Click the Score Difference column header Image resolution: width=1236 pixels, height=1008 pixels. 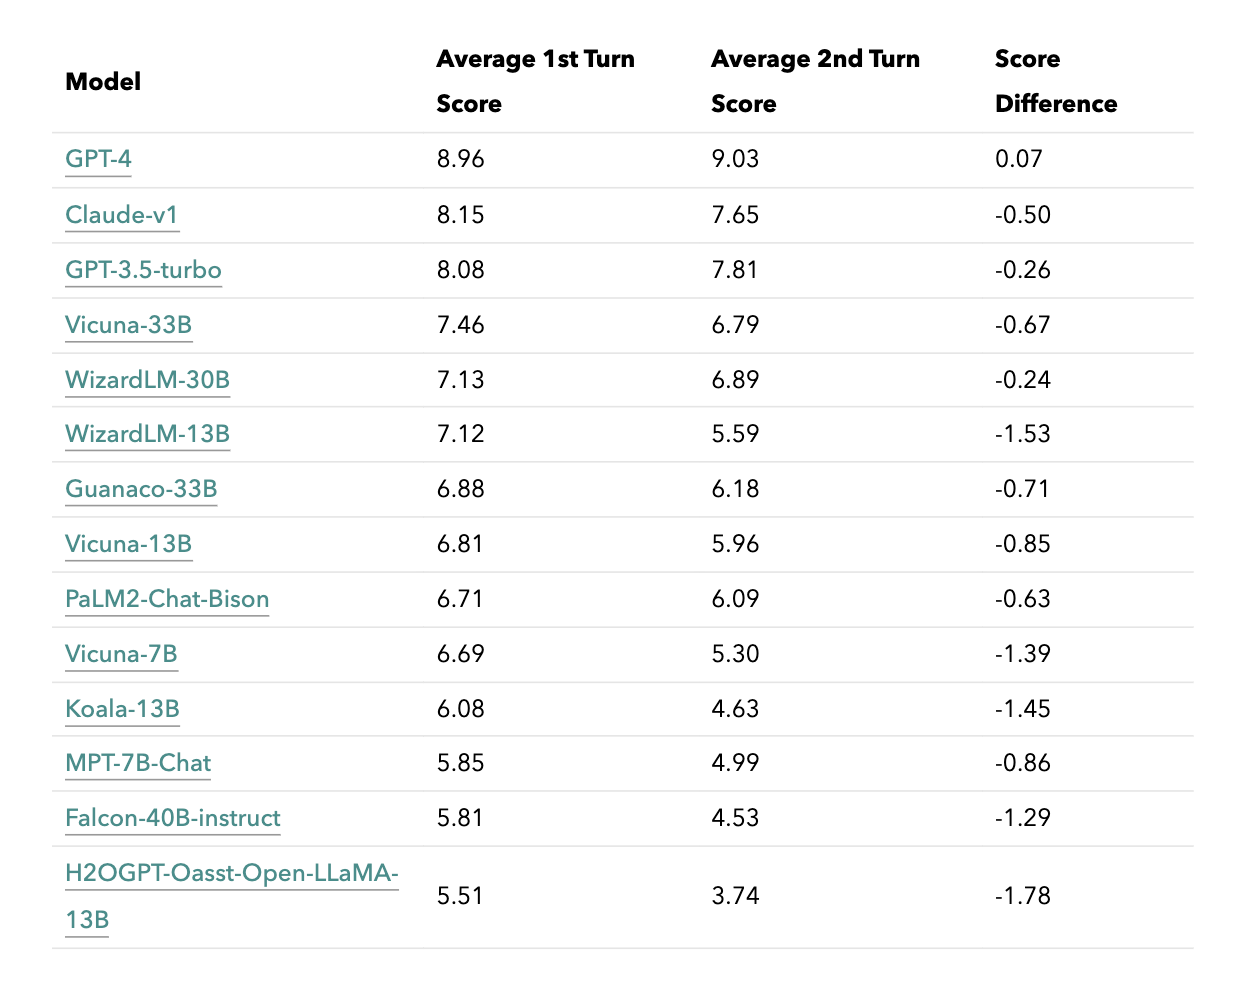tap(1056, 81)
